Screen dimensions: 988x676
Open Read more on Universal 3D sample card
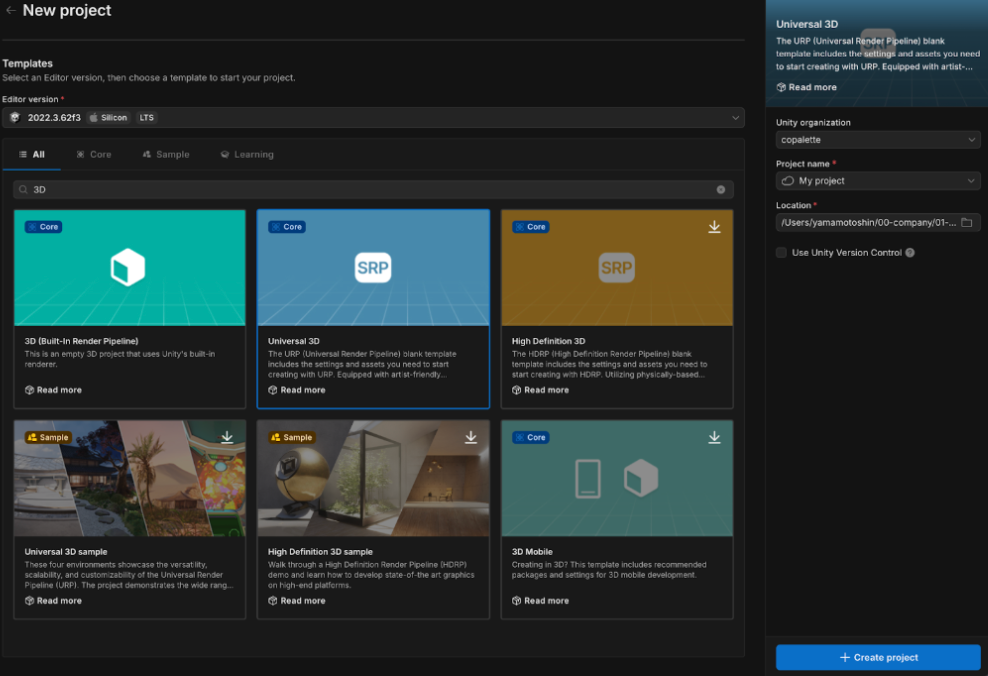53,600
